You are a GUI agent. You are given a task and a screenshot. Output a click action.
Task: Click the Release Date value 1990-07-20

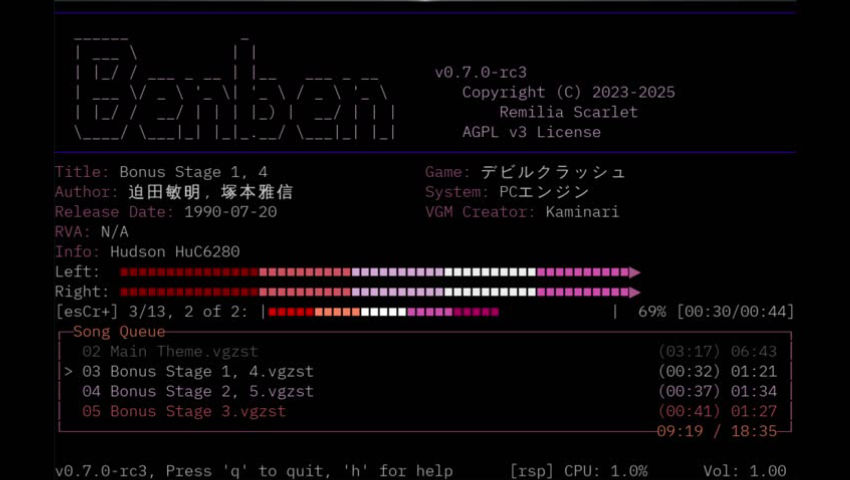click(x=230, y=212)
